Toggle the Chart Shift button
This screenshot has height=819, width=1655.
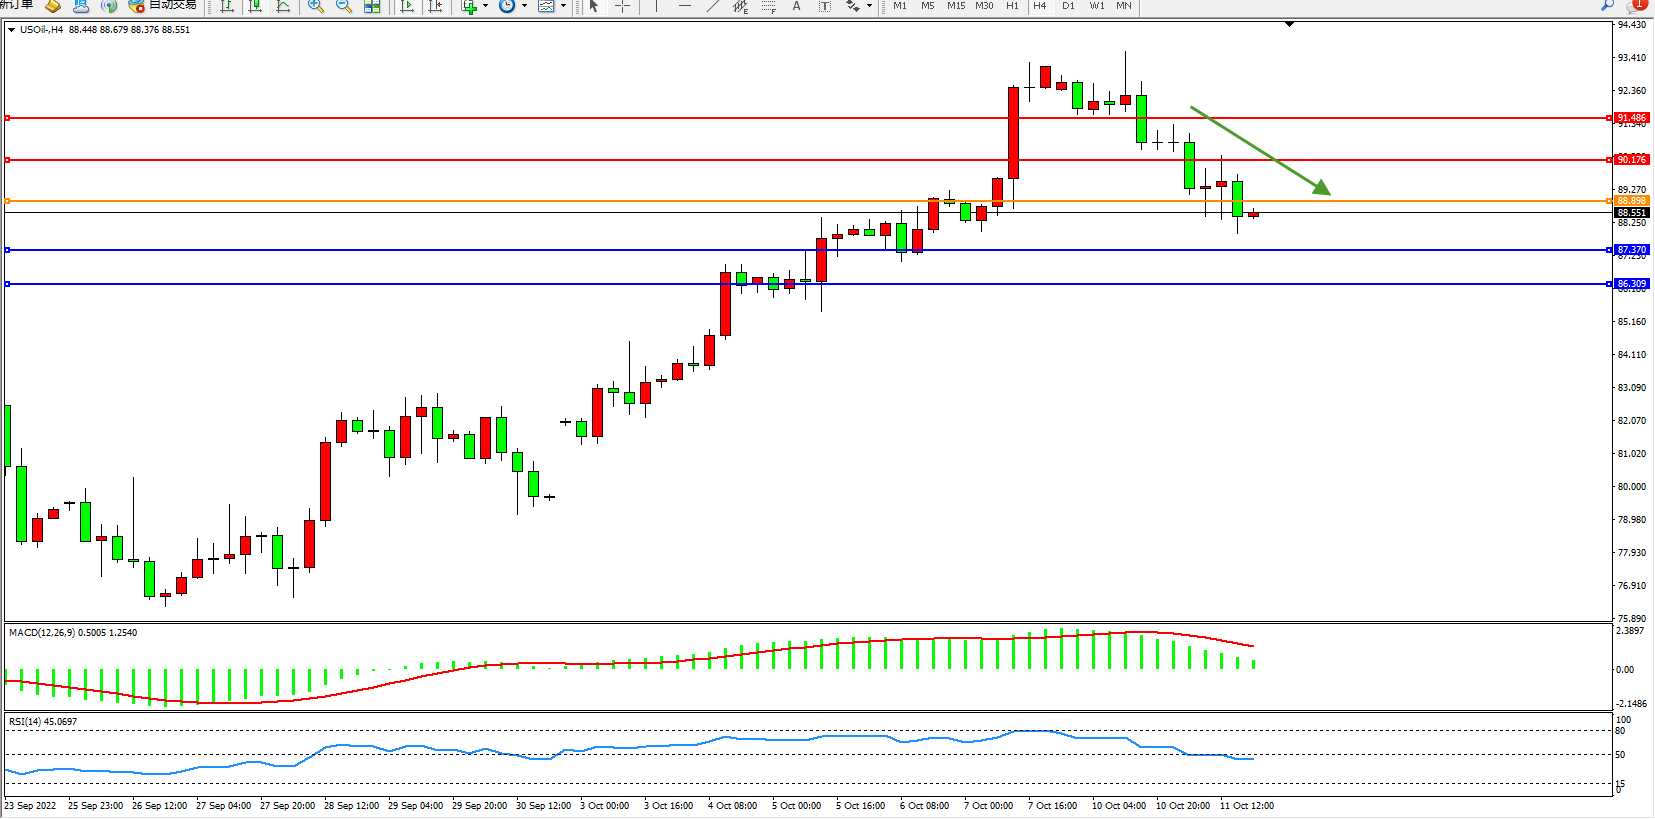[x=435, y=6]
